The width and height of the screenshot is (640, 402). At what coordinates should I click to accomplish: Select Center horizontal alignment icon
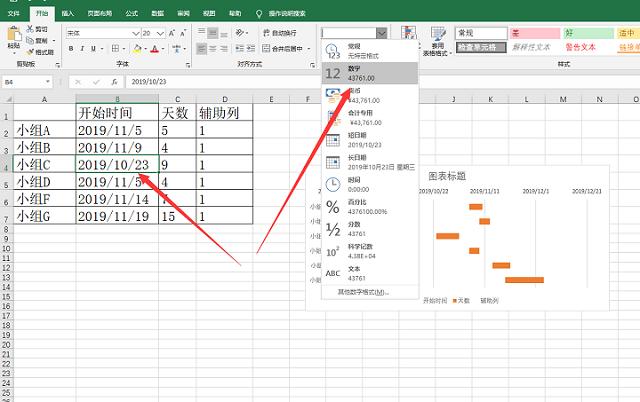[213, 49]
